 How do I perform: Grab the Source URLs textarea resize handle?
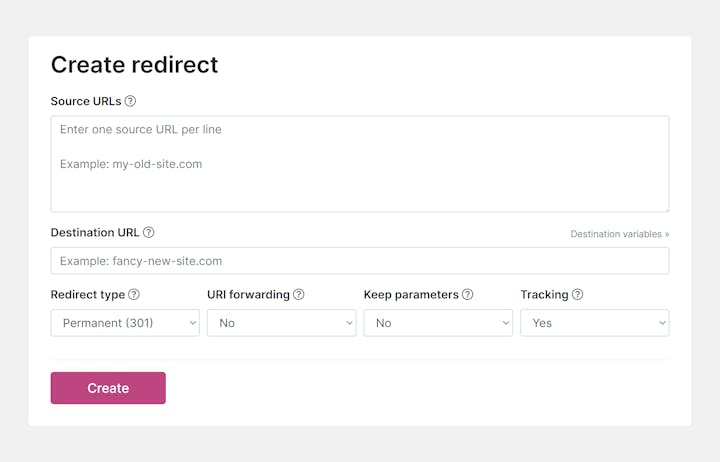point(665,208)
